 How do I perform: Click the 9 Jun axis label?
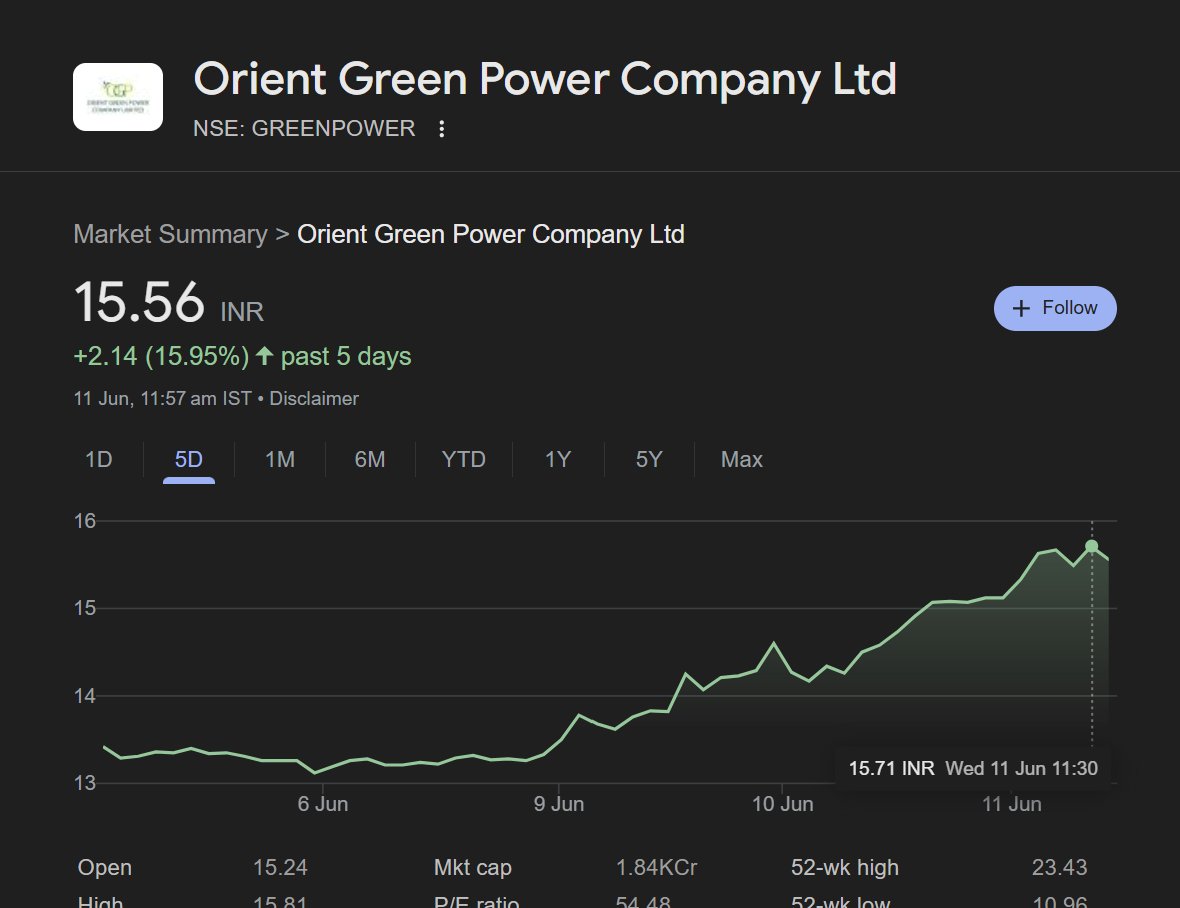coord(559,804)
